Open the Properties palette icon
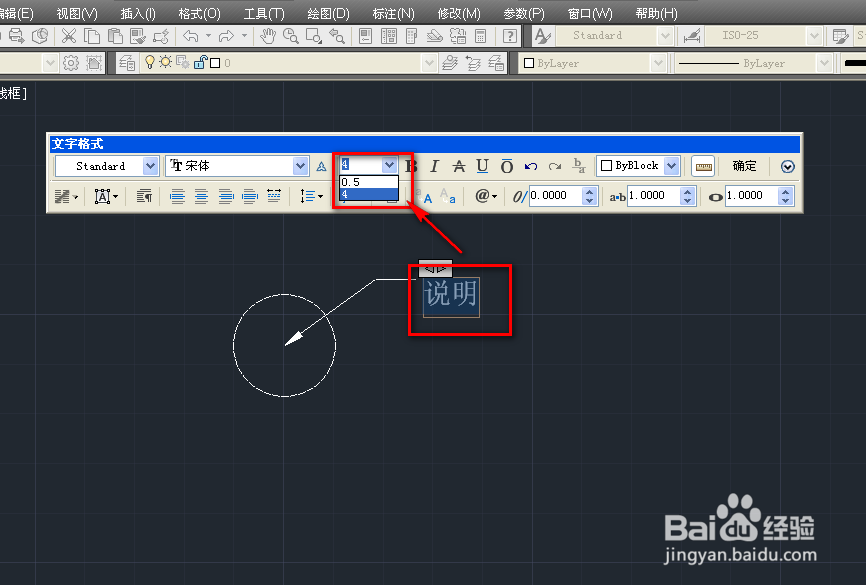Image resolution: width=866 pixels, height=585 pixels. [x=366, y=36]
